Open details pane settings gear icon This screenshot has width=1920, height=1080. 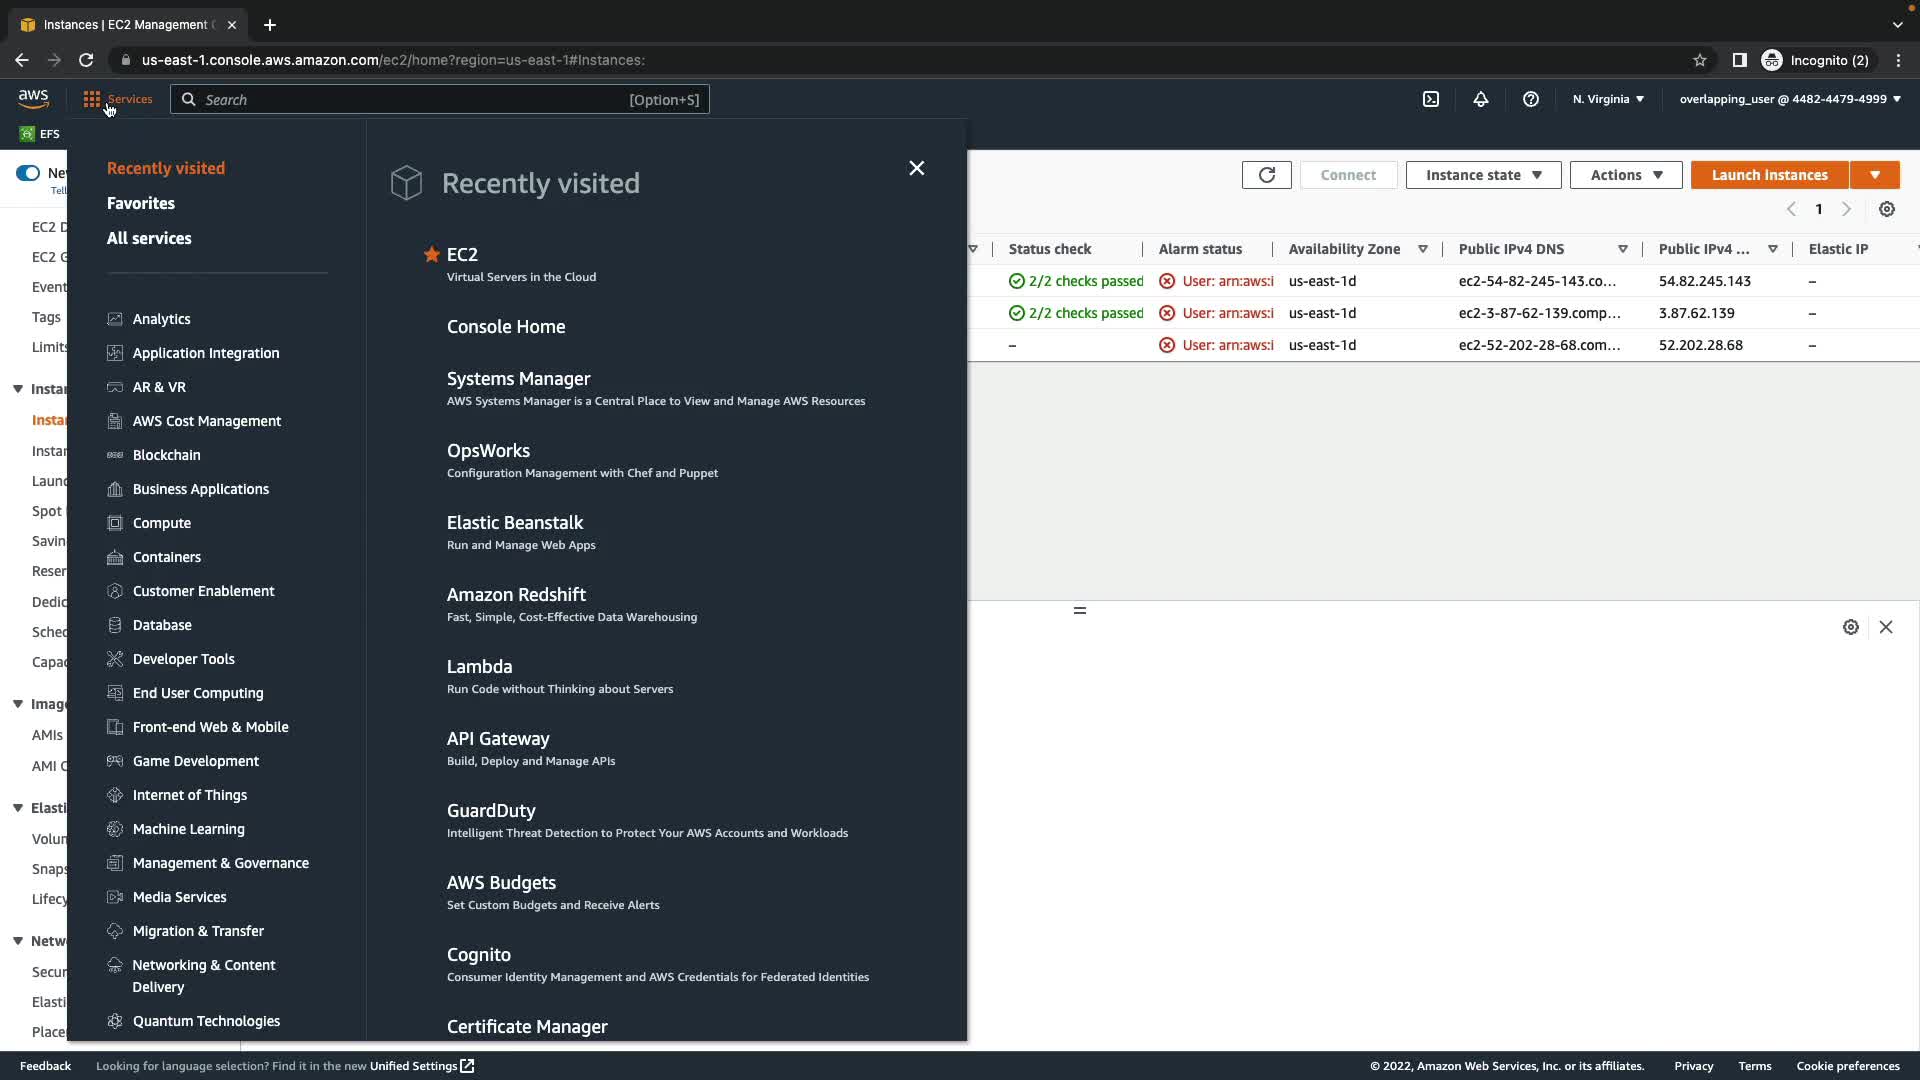click(x=1851, y=627)
